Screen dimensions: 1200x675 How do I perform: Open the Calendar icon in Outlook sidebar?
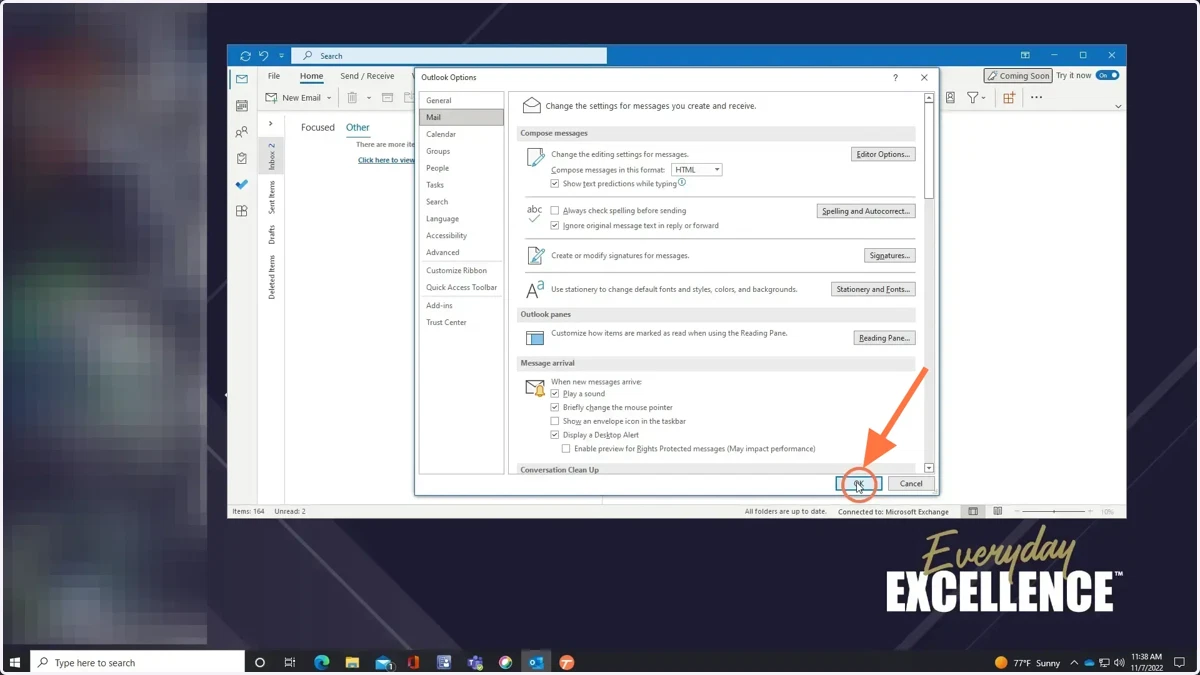pyautogui.click(x=242, y=105)
